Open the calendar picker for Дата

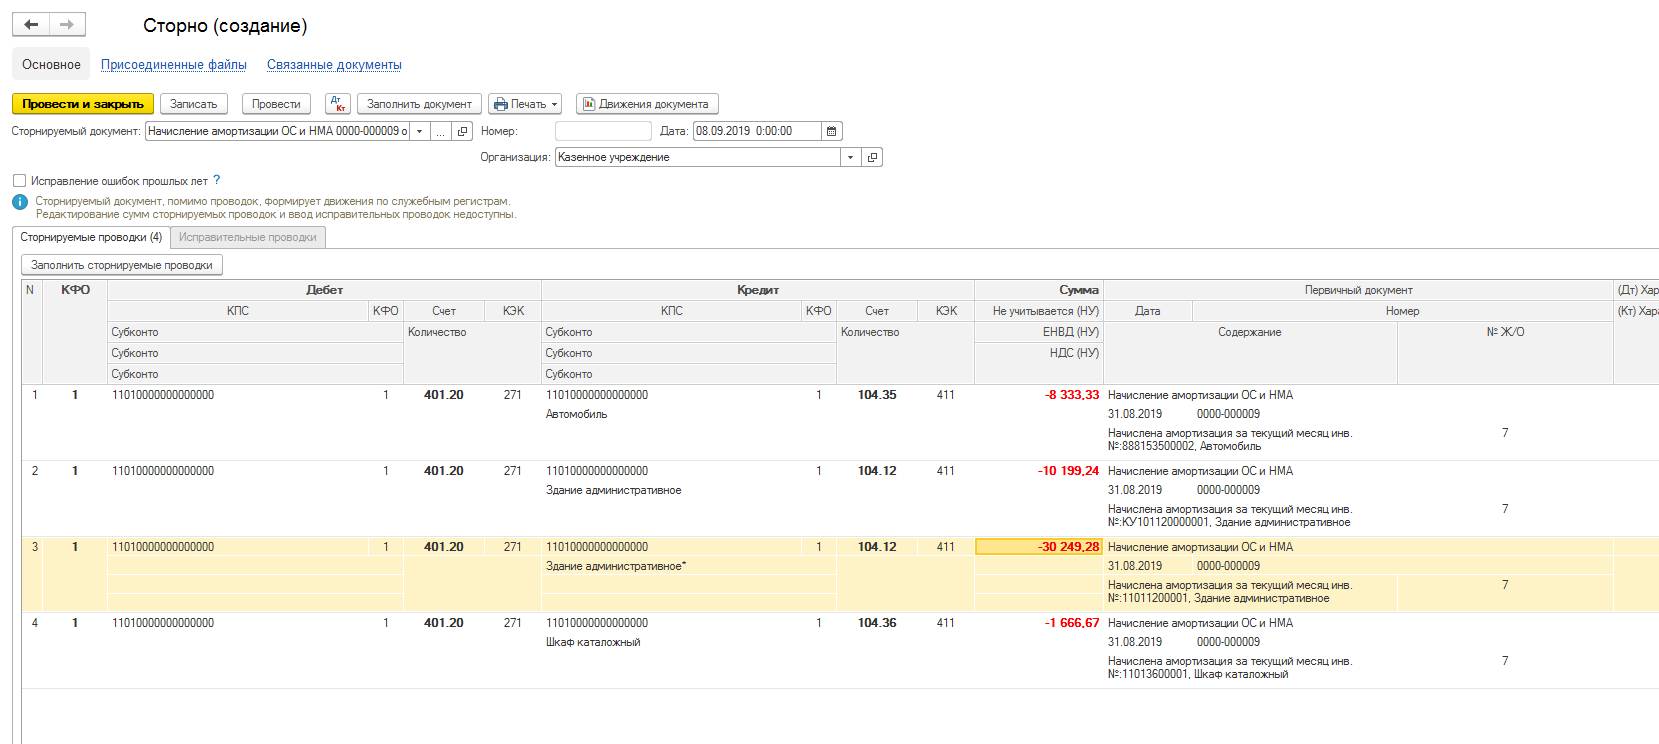point(832,131)
